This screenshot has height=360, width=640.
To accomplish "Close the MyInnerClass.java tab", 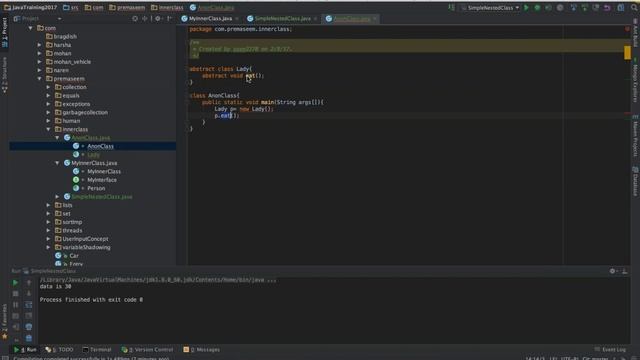I will point(237,19).
